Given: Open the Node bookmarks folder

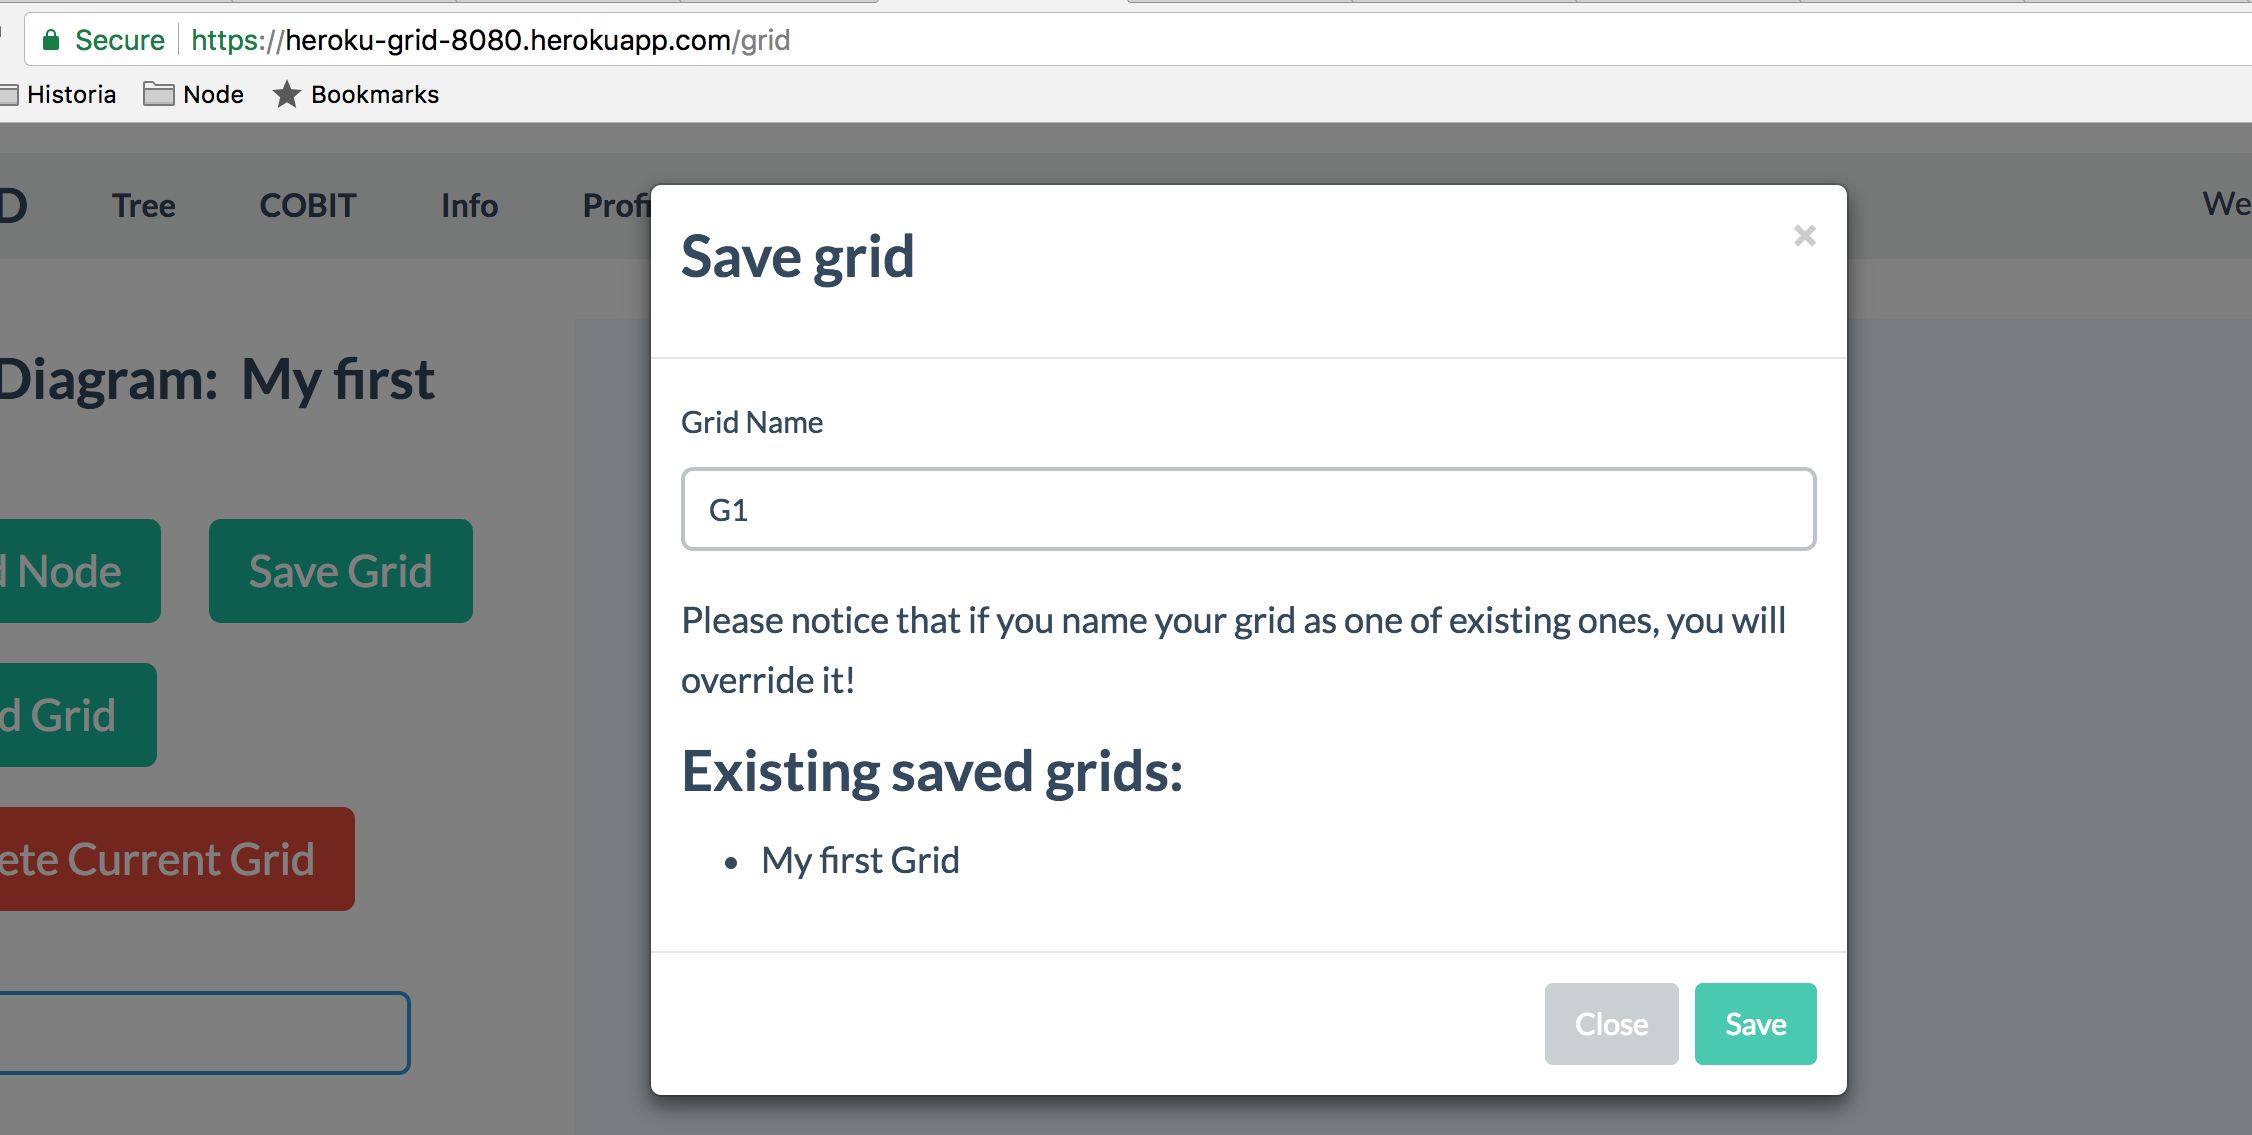Looking at the screenshot, I should coord(194,94).
